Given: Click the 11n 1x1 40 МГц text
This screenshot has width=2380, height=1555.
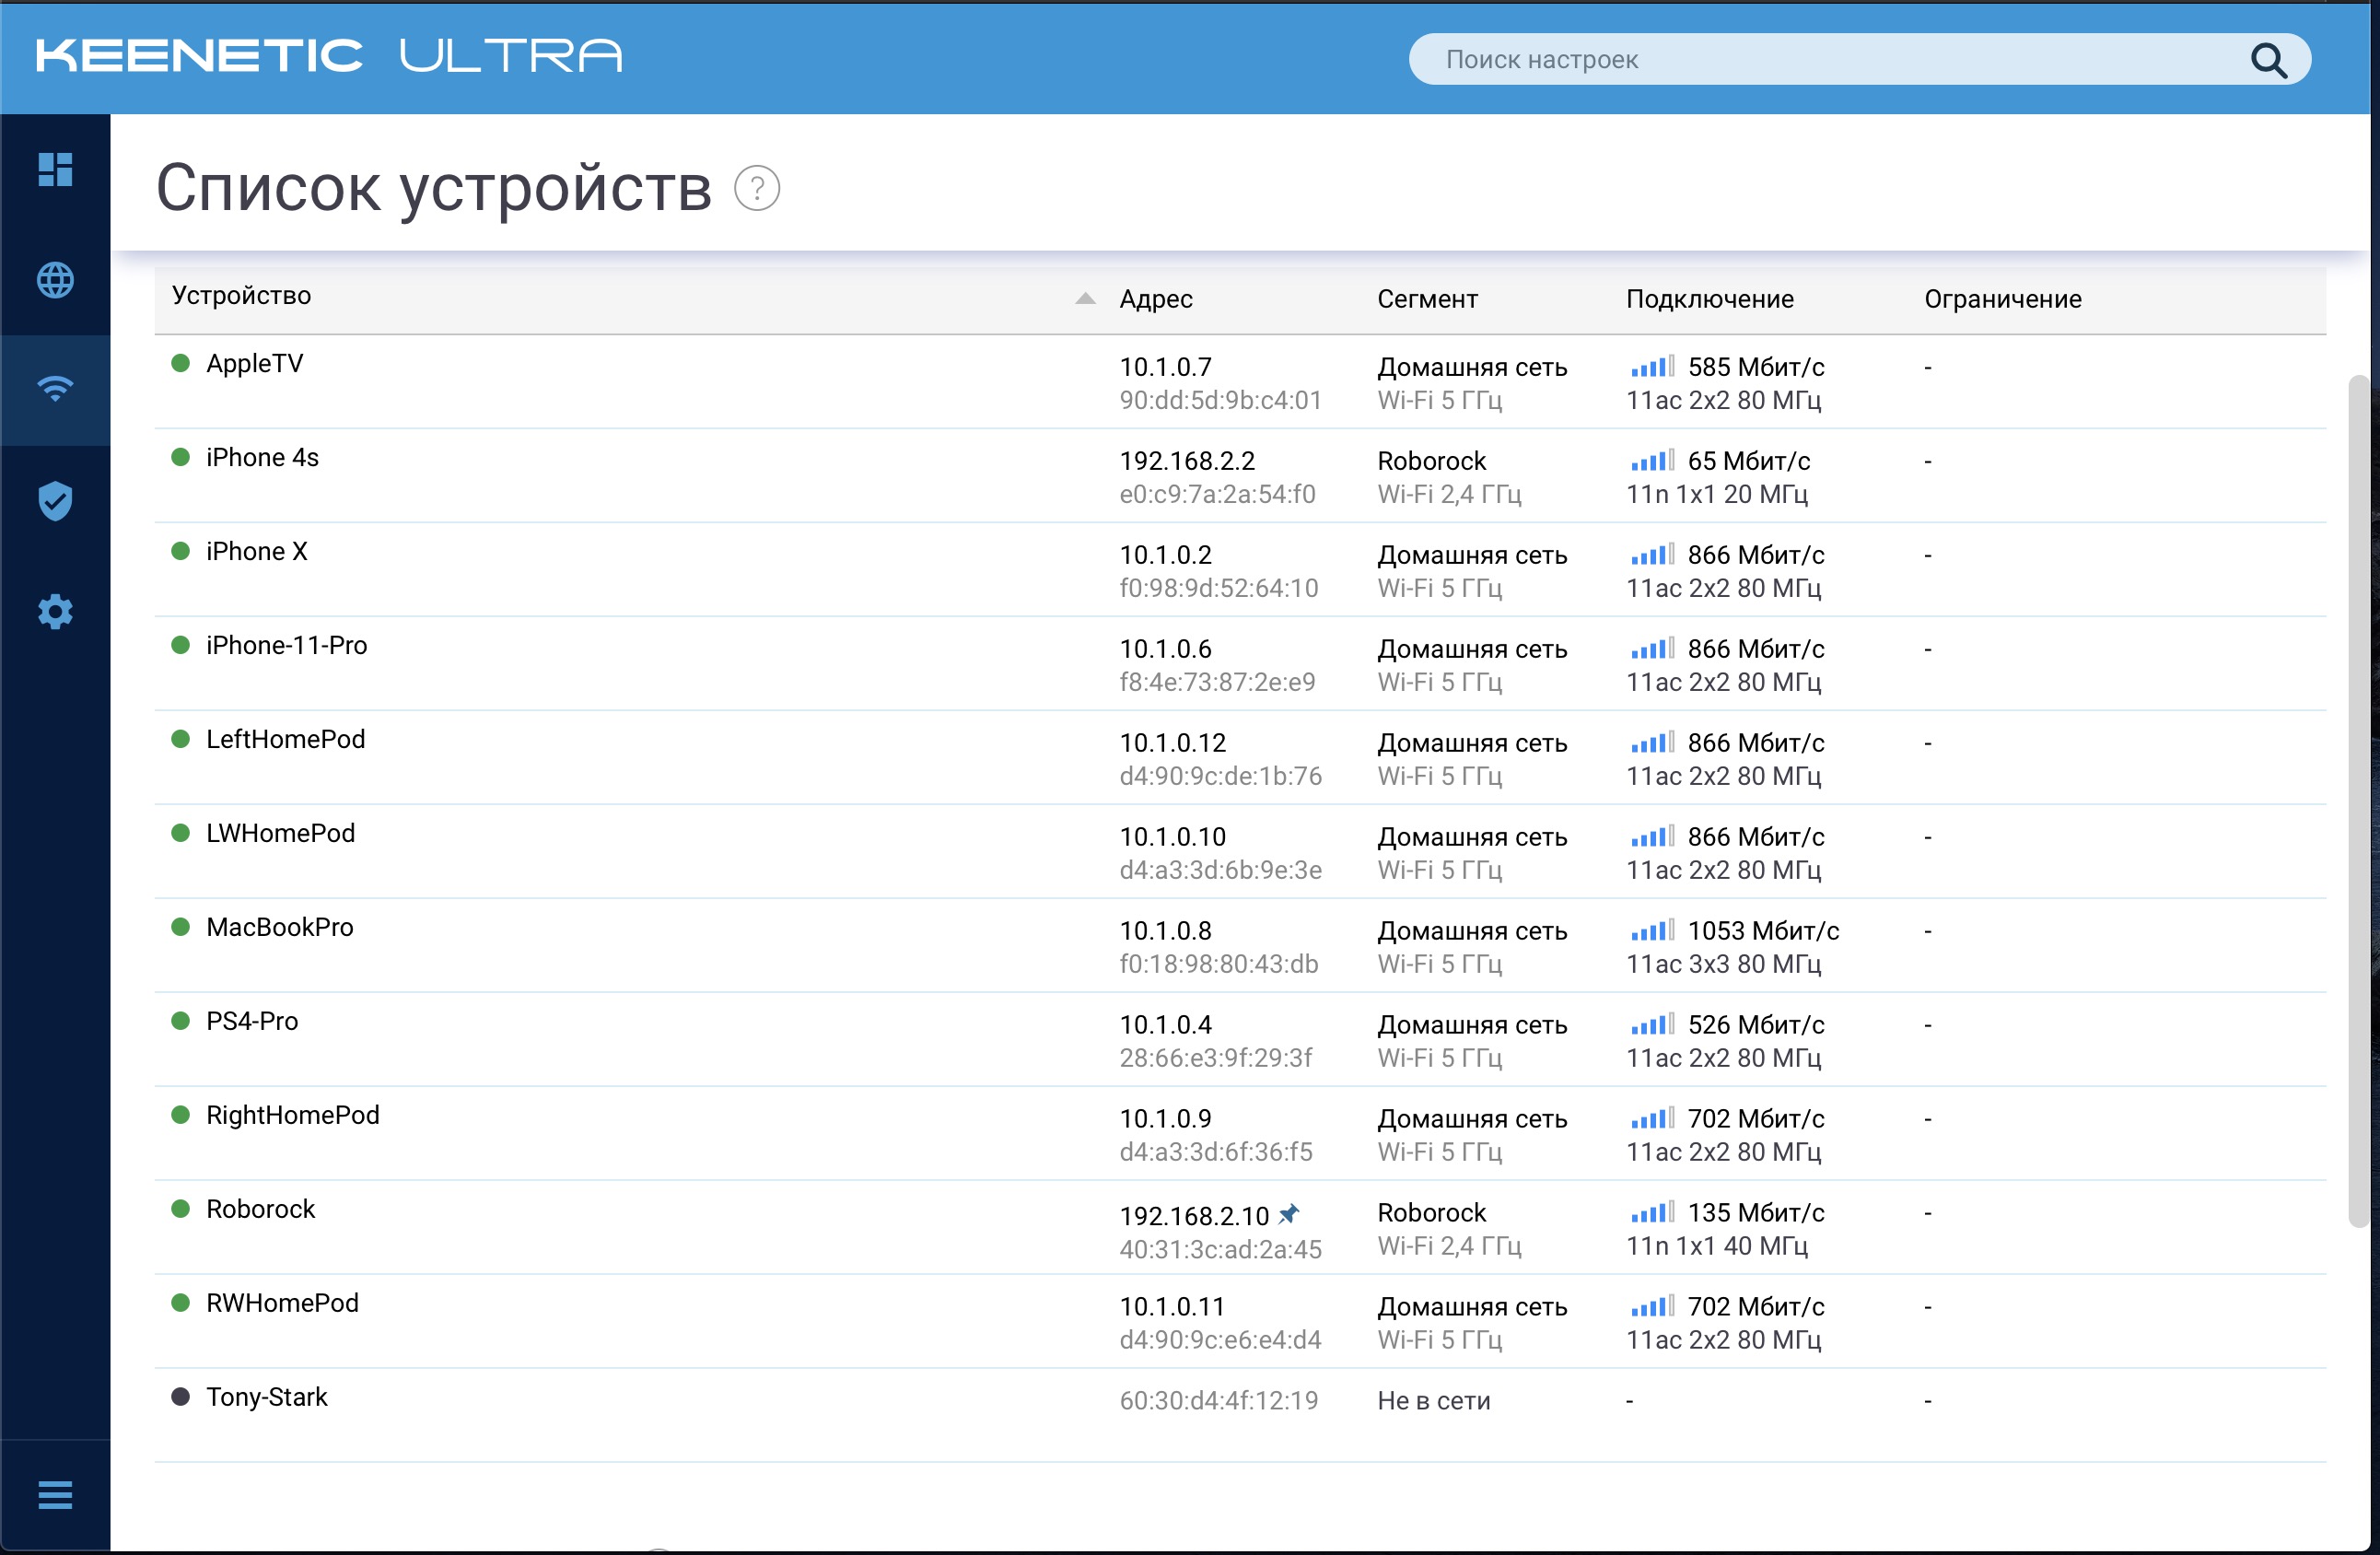Looking at the screenshot, I should click(x=1717, y=1246).
